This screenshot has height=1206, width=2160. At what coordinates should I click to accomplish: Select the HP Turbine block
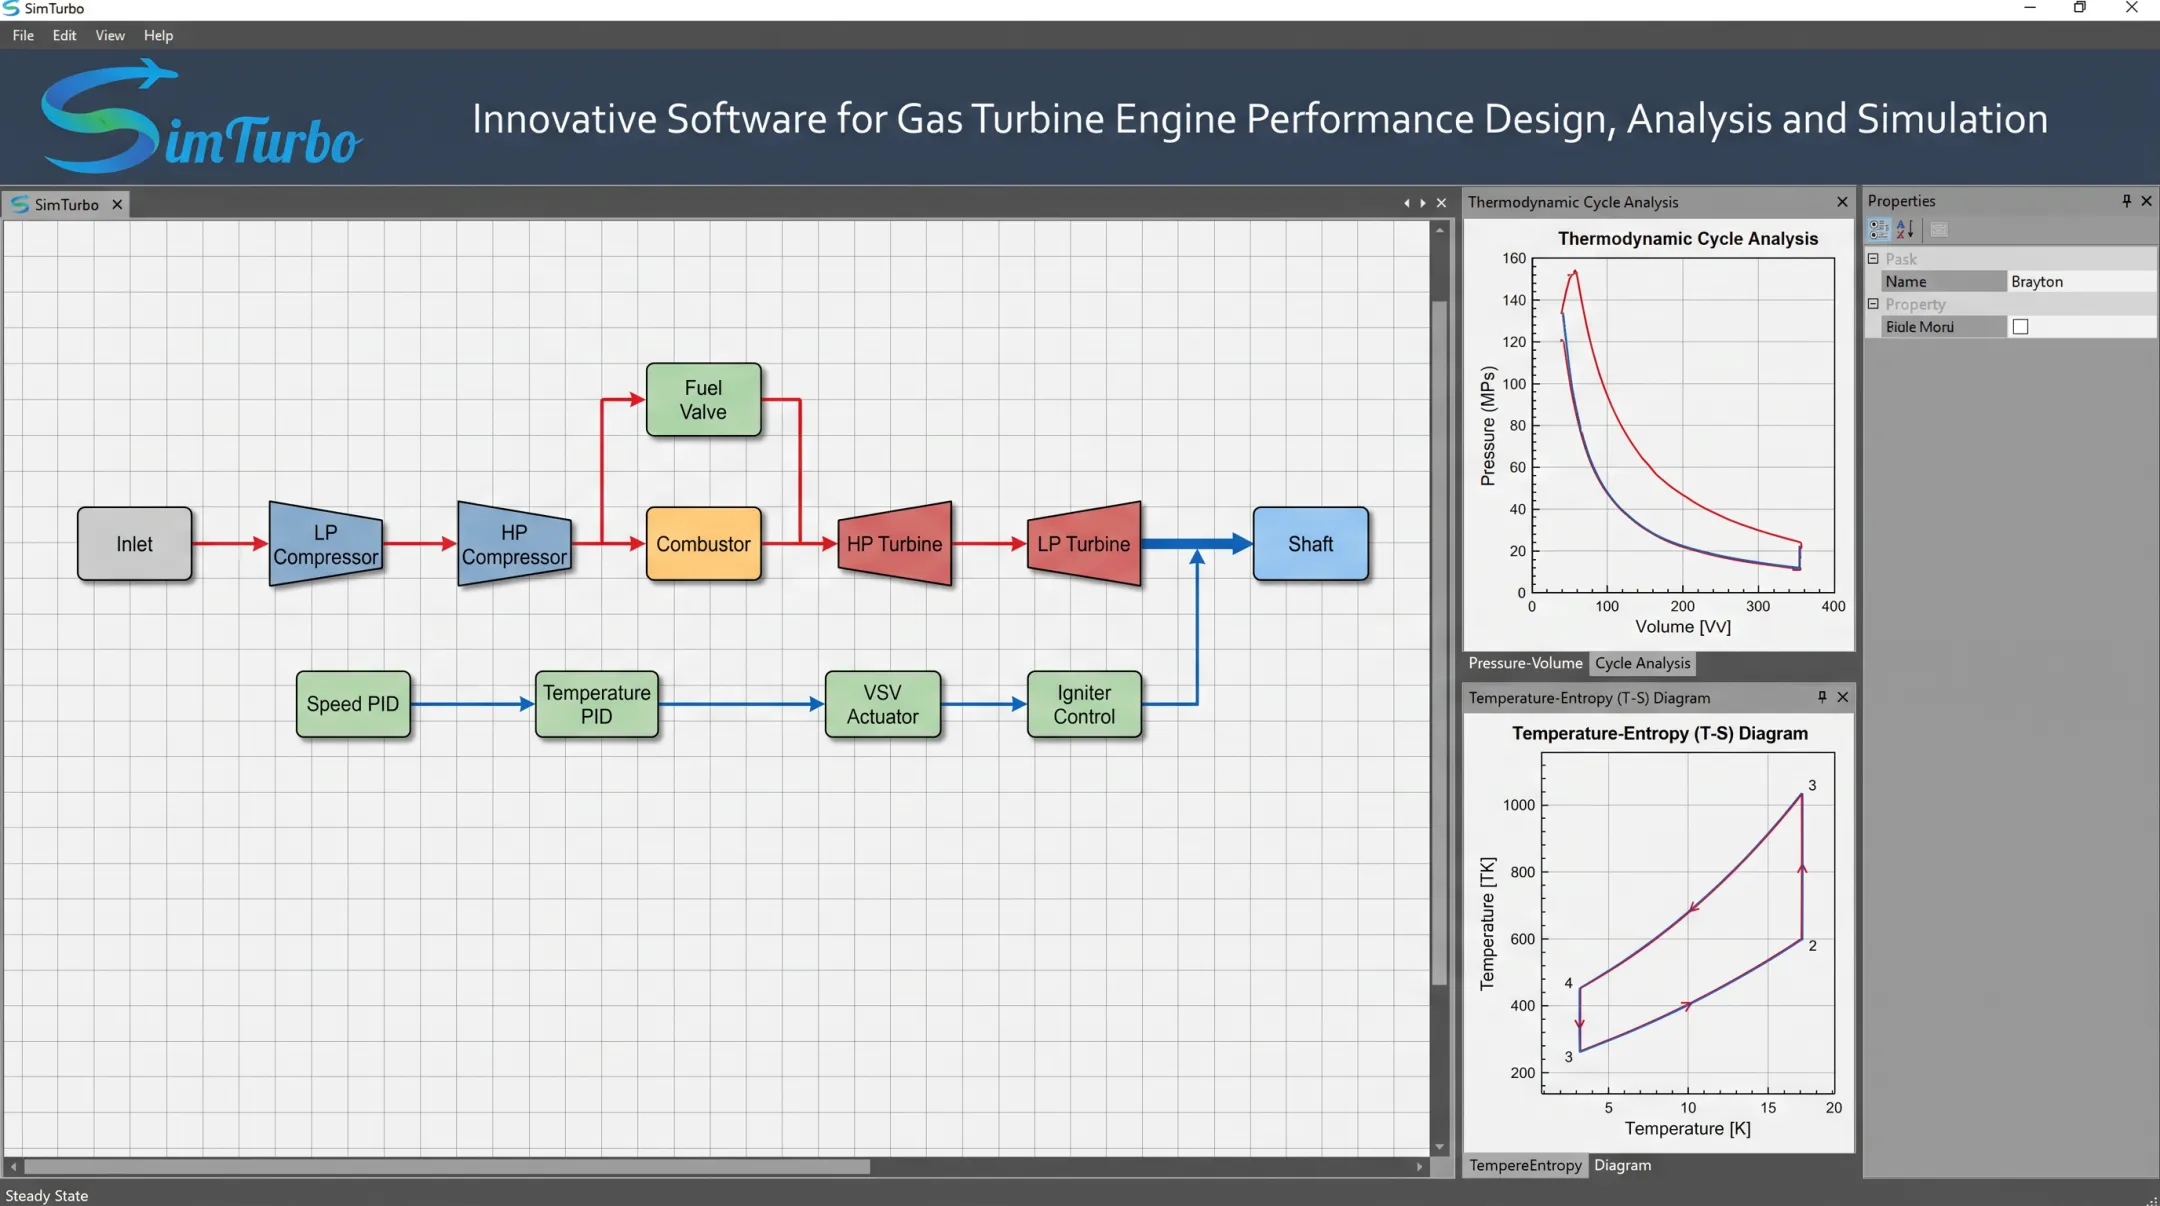pos(894,544)
